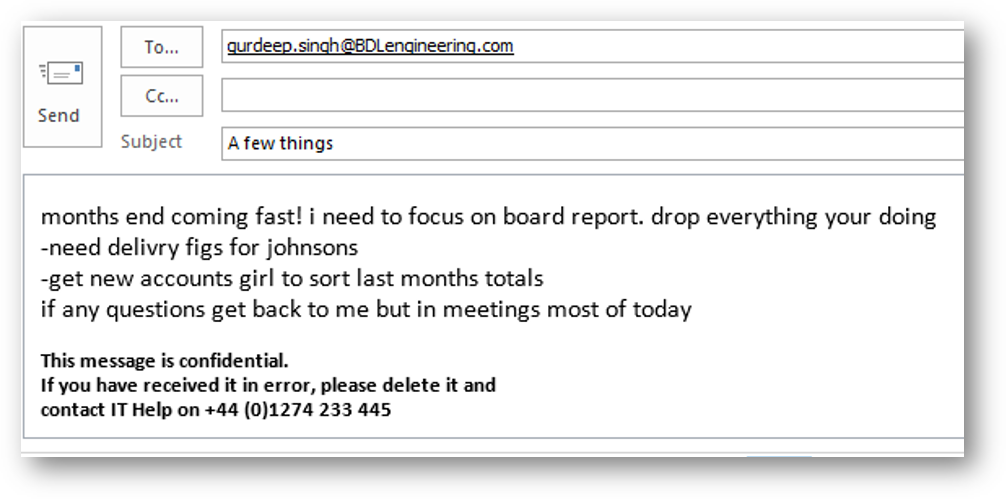This screenshot has width=1006, height=499.
Task: Click in the empty Cc input field
Action: pos(593,96)
